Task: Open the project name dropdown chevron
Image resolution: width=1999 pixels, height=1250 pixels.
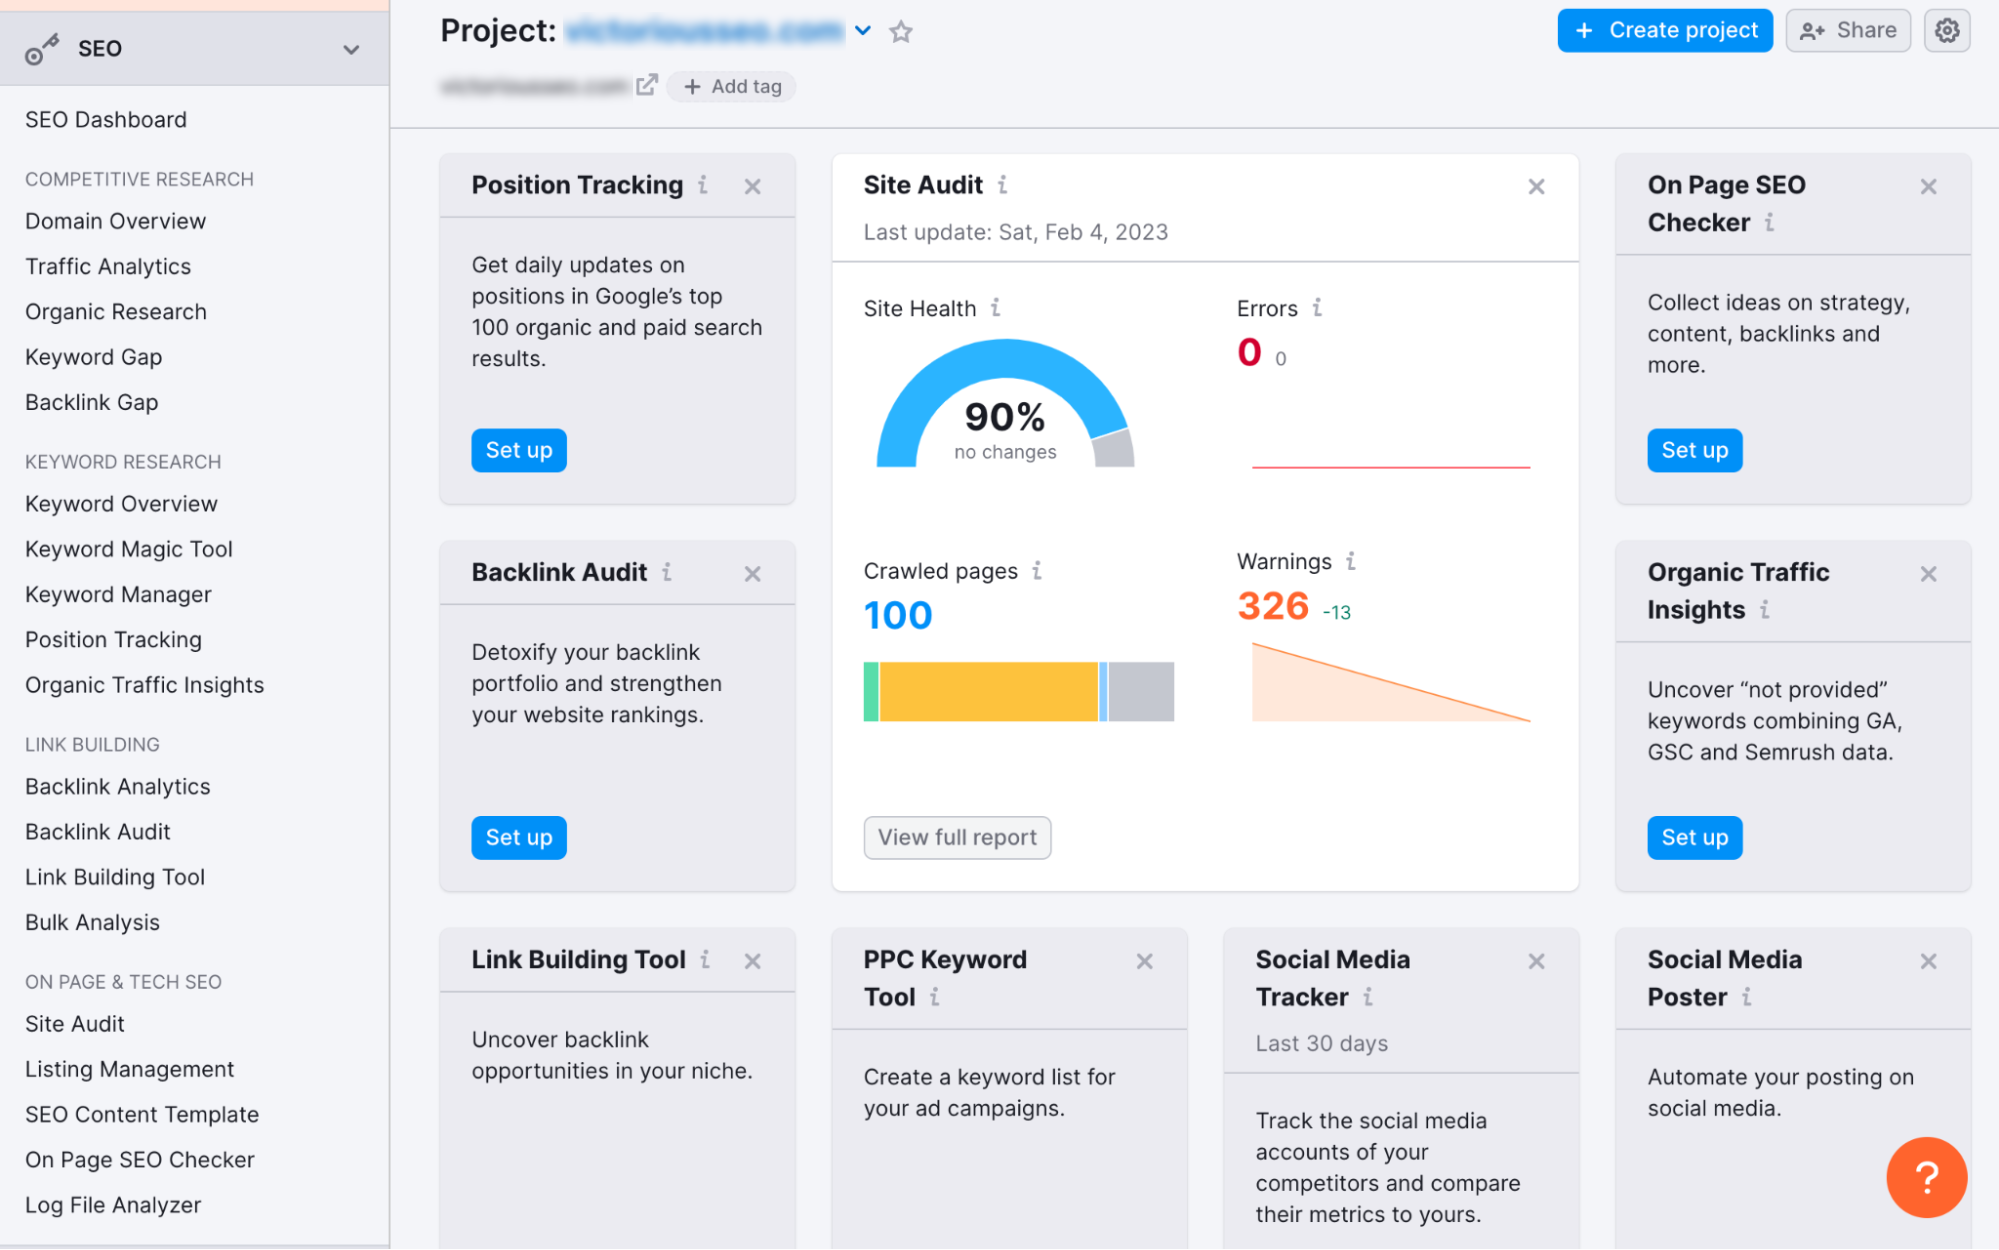Action: [863, 31]
